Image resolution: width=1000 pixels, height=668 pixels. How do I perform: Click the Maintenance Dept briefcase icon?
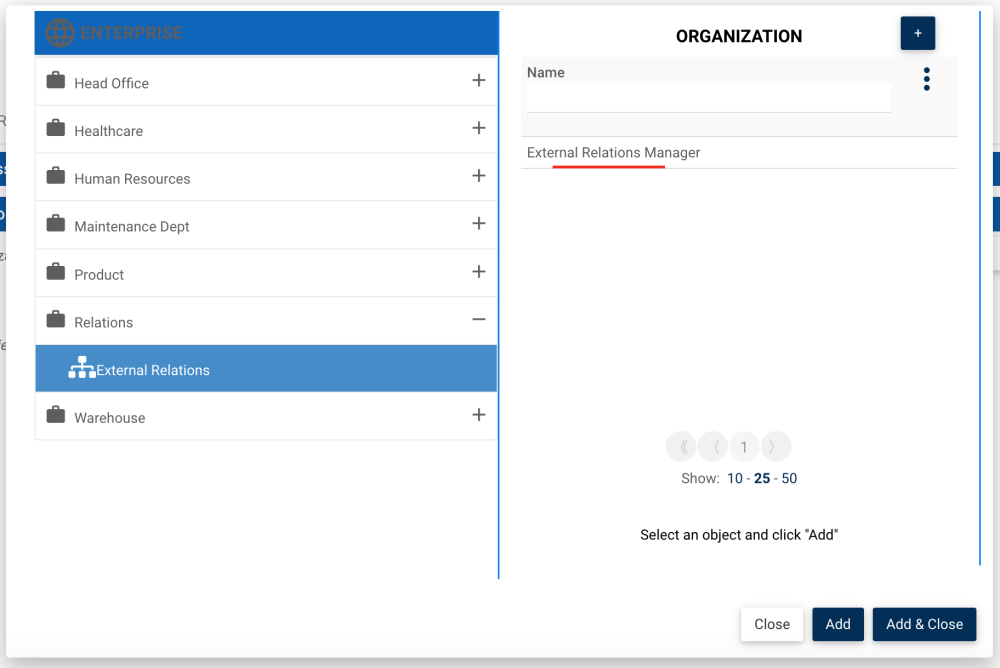[56, 224]
